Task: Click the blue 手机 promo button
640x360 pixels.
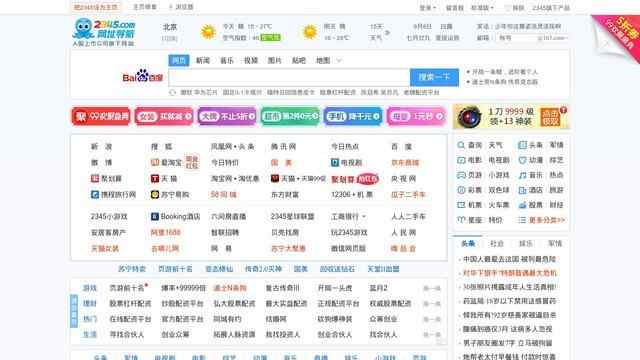Action: [x=353, y=116]
